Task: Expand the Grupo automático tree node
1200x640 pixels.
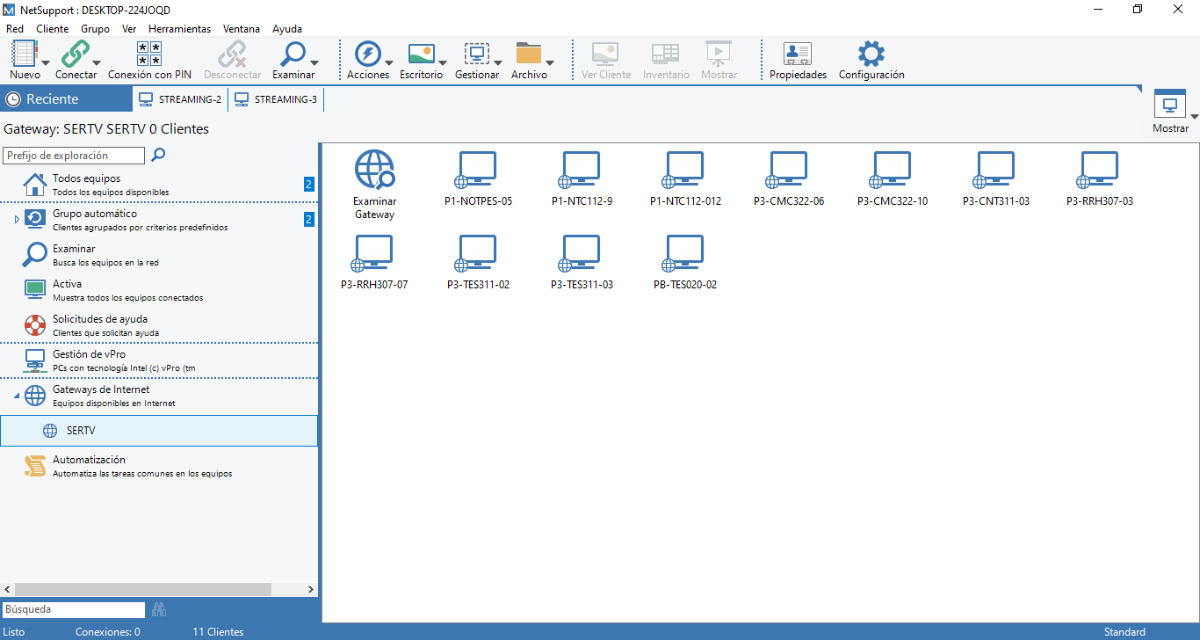Action: coord(16,219)
